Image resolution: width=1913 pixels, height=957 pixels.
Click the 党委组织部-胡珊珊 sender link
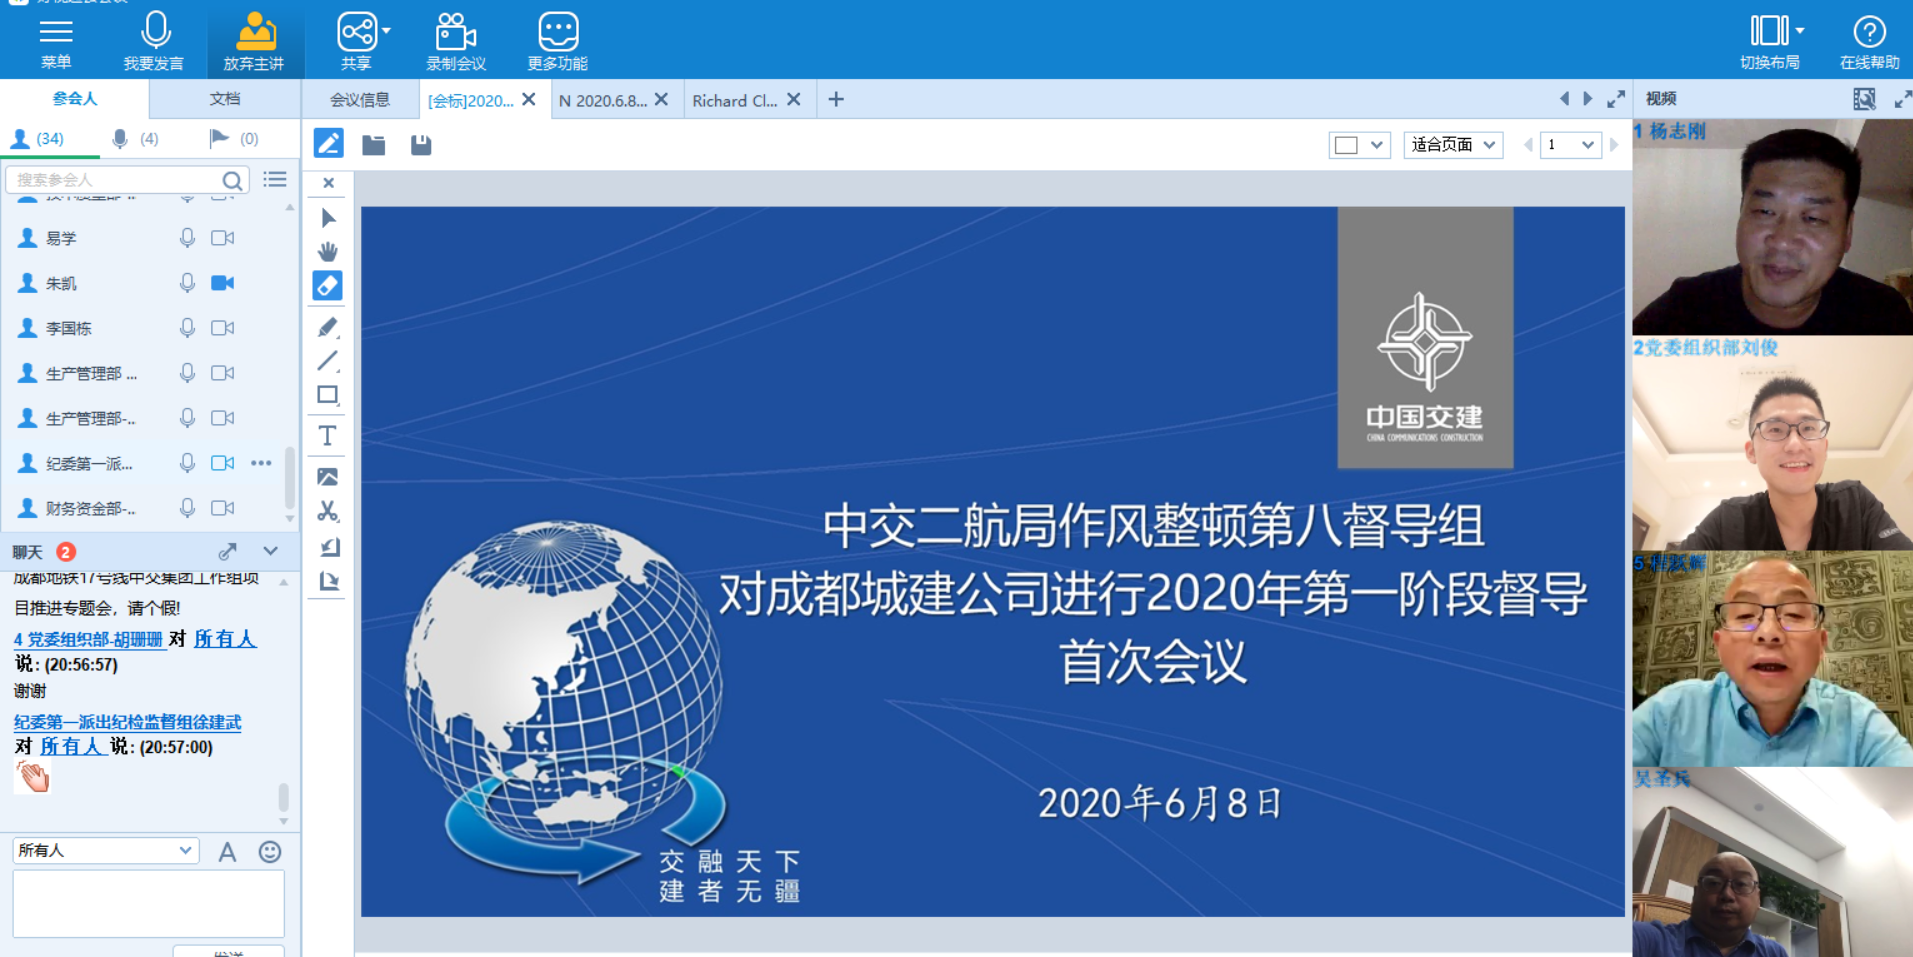tap(89, 639)
